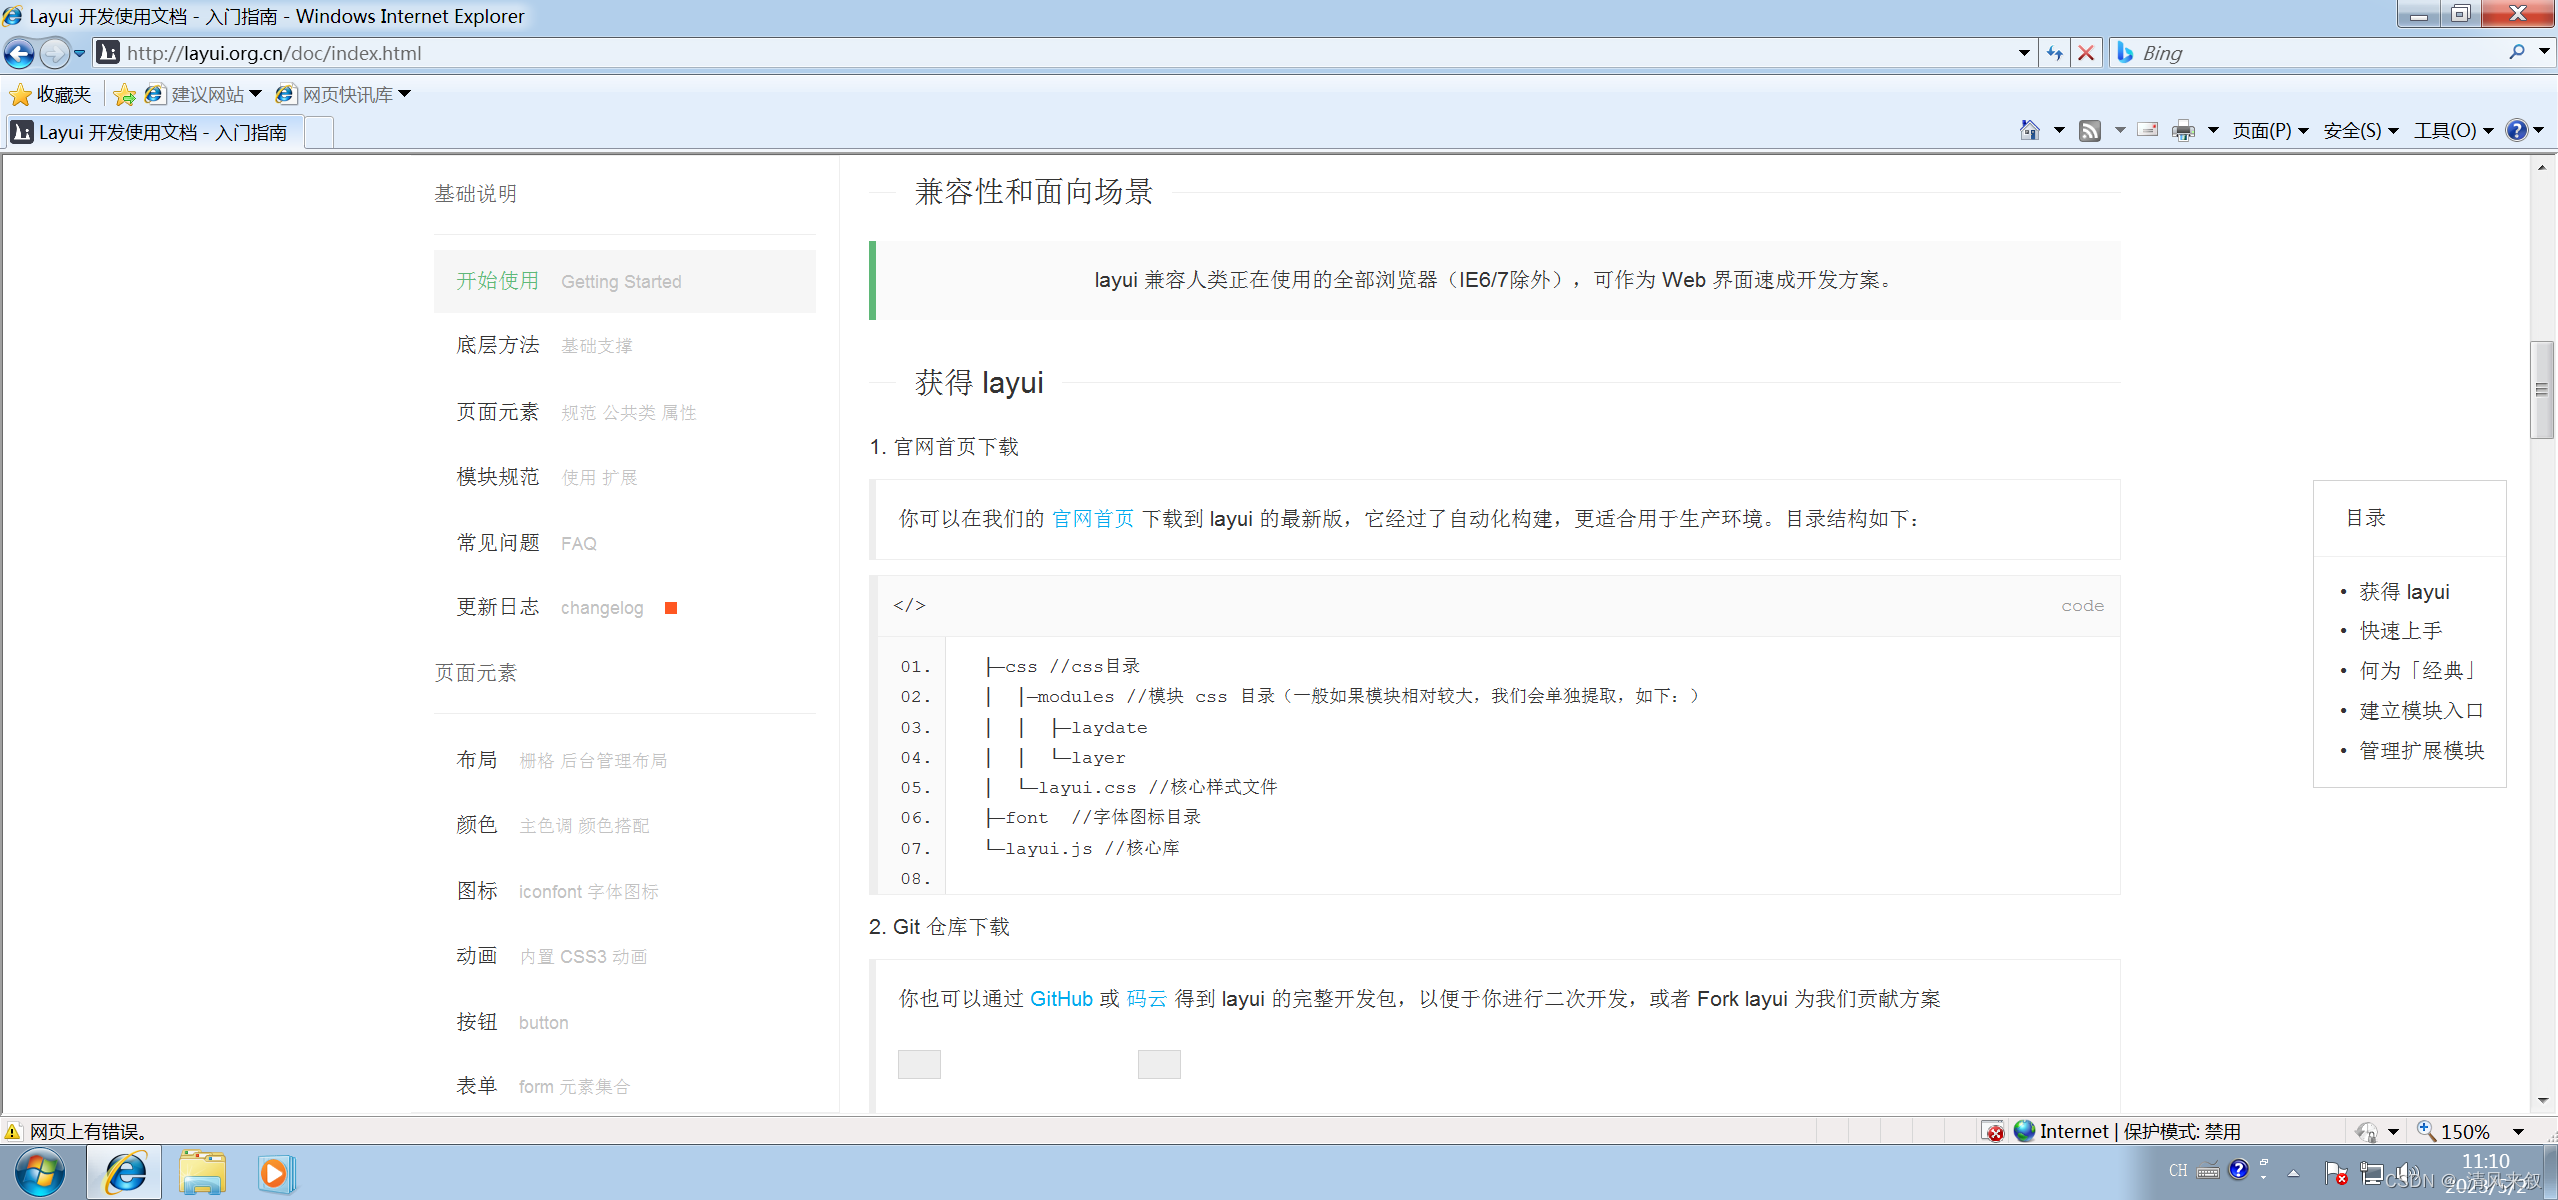The image size is (2558, 1200).
Task: Open the zoom level dropdown arrow
Action: tap(2519, 1132)
